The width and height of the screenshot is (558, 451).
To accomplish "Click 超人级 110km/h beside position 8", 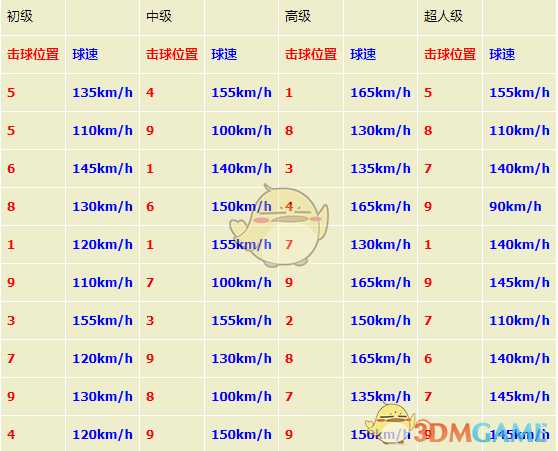I will [x=519, y=131].
